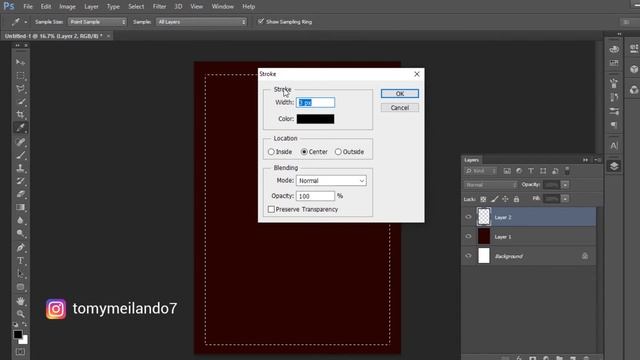Open the Character panel icon

[x=614, y=145]
